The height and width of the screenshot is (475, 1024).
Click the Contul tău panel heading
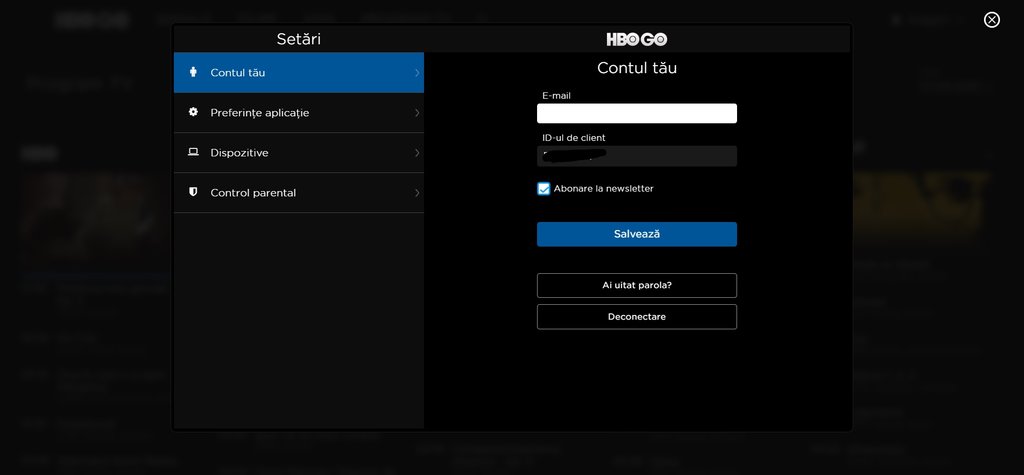coord(637,68)
